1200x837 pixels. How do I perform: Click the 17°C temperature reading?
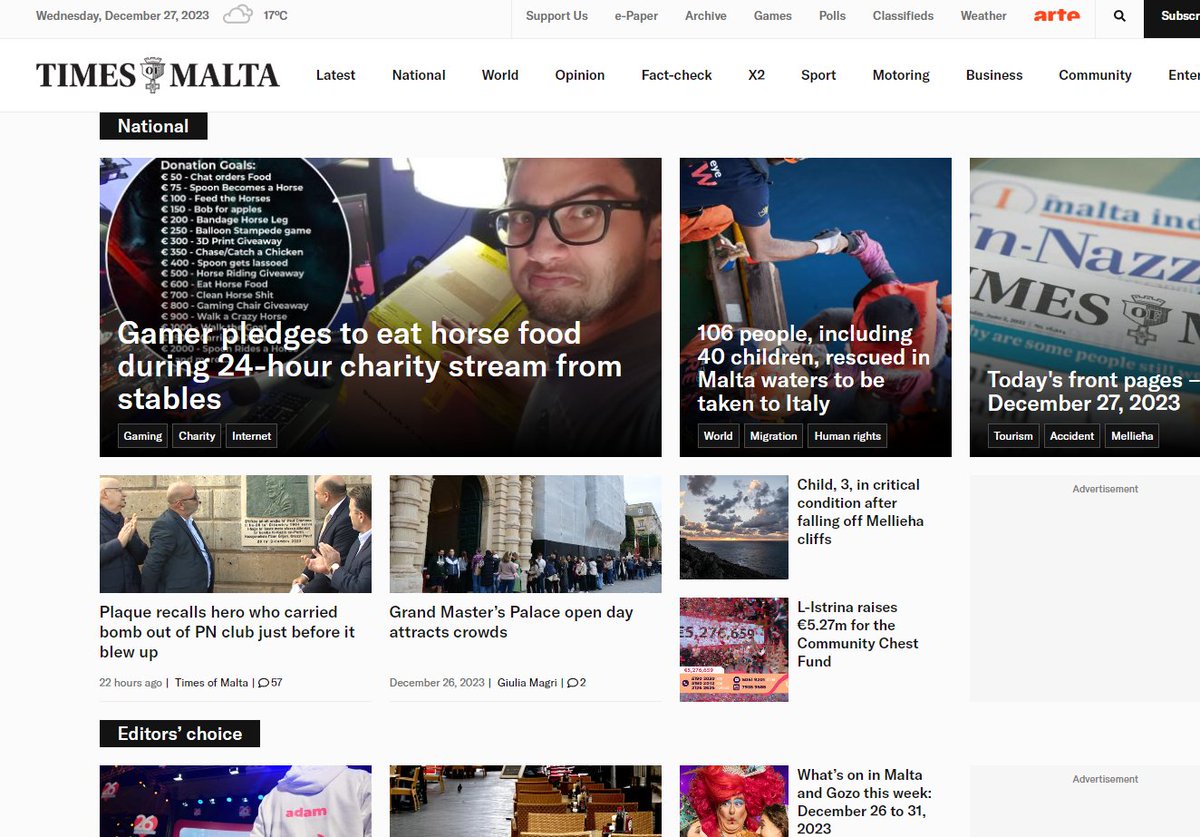(276, 16)
